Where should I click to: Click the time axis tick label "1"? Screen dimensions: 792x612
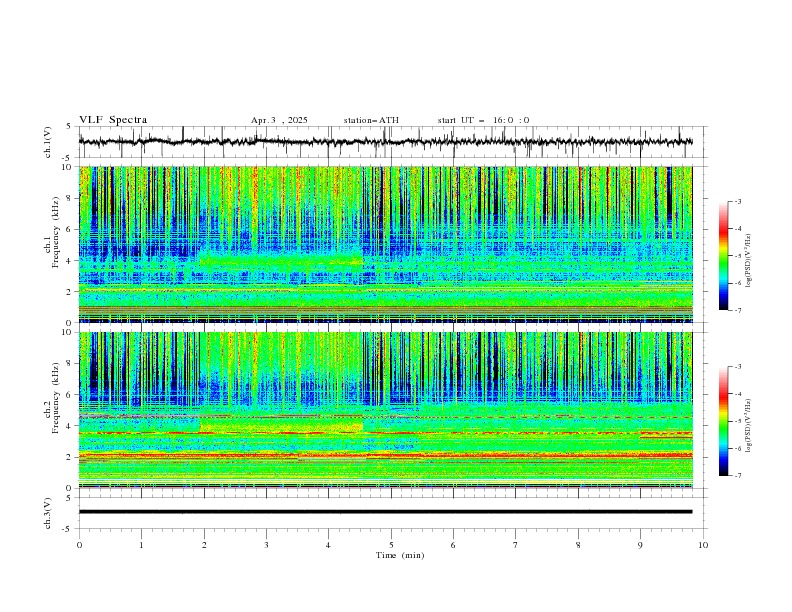pyautogui.click(x=141, y=545)
